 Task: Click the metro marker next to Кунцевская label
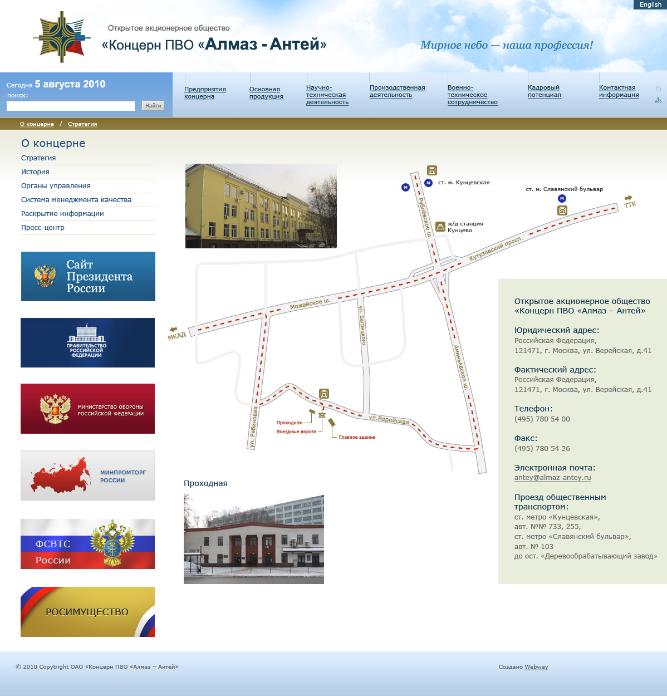tap(428, 182)
